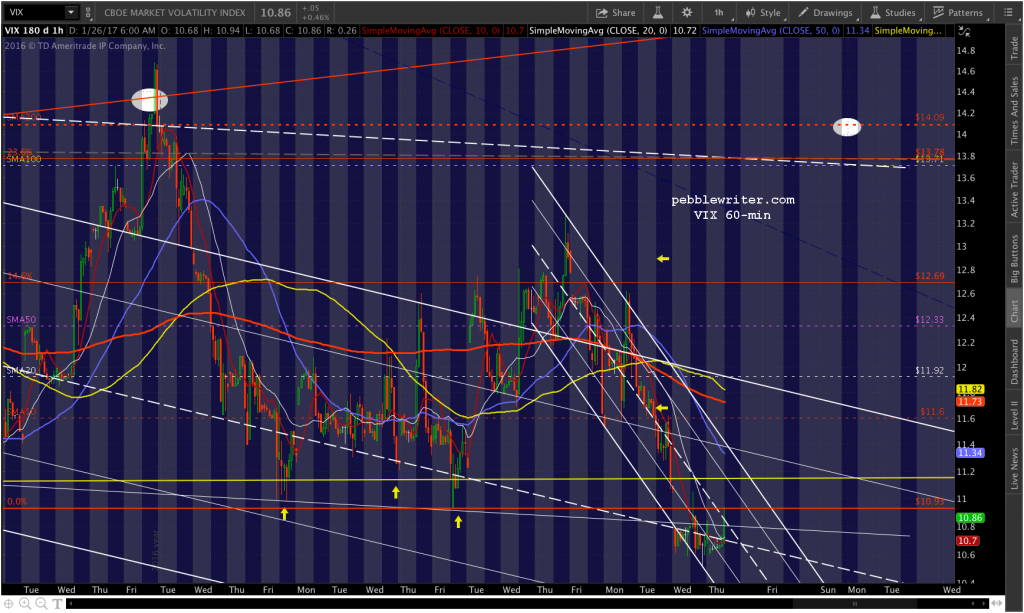Click the green 10.86 price bubble on axis
This screenshot has height=613, width=1024.
pos(970,518)
